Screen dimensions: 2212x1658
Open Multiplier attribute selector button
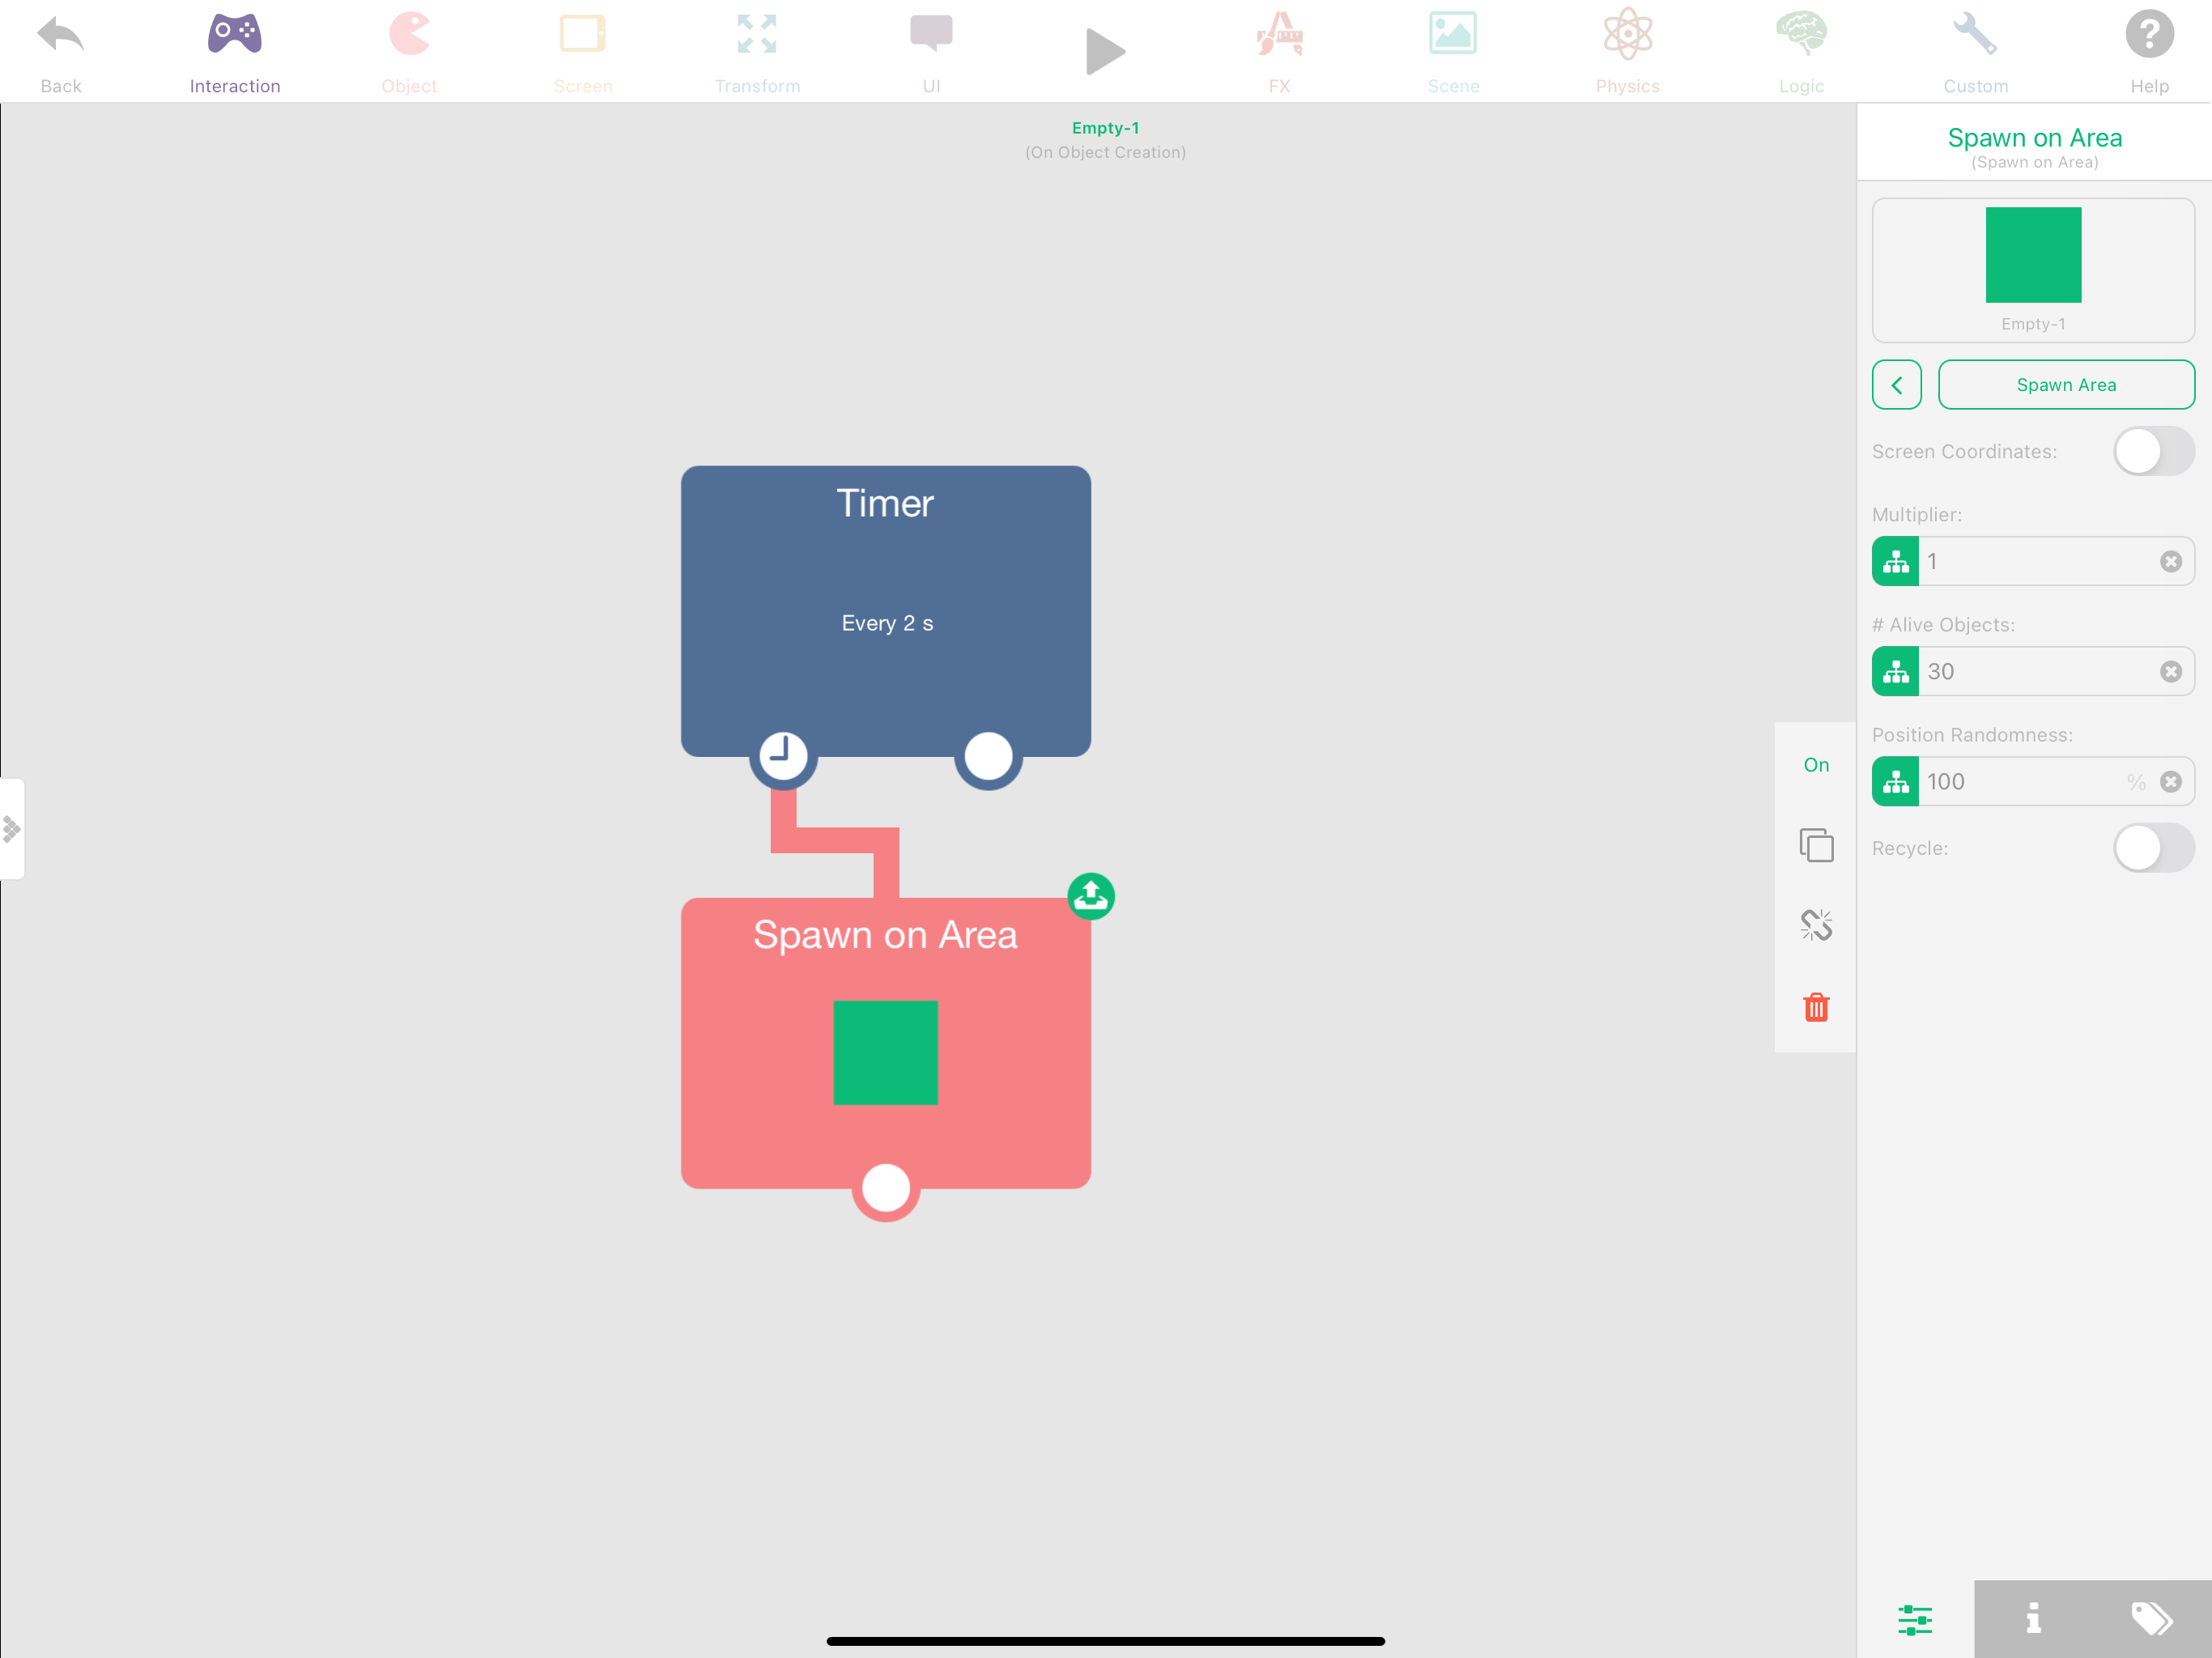(1895, 562)
